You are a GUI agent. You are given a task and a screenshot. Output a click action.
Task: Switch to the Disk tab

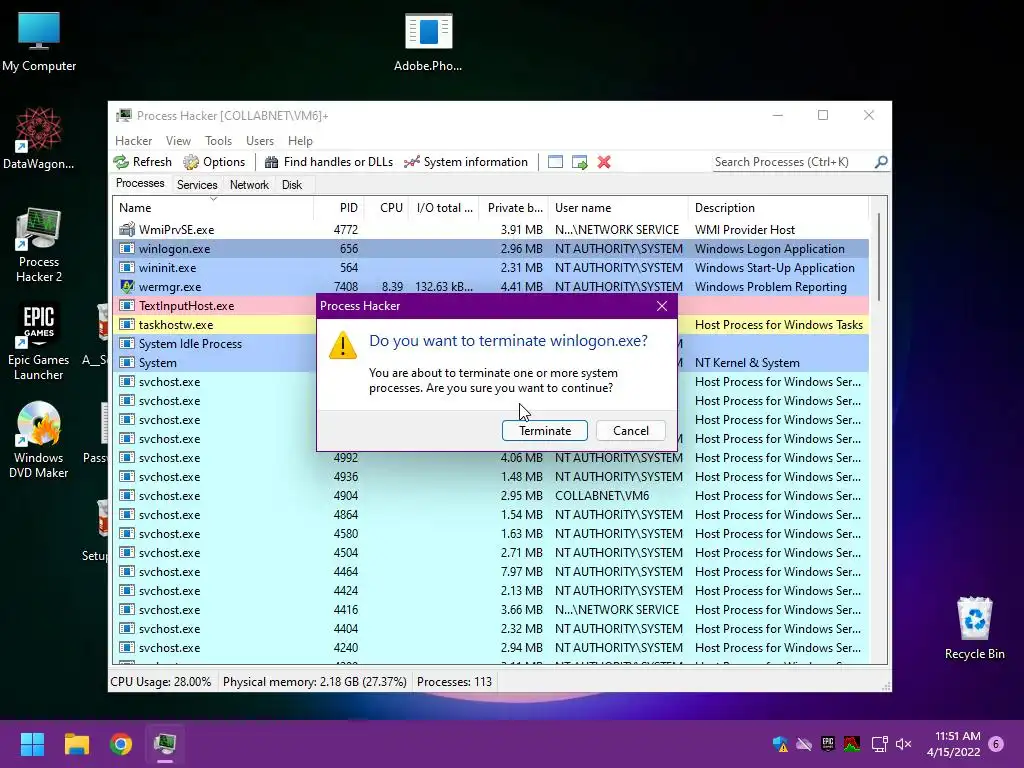tap(292, 185)
